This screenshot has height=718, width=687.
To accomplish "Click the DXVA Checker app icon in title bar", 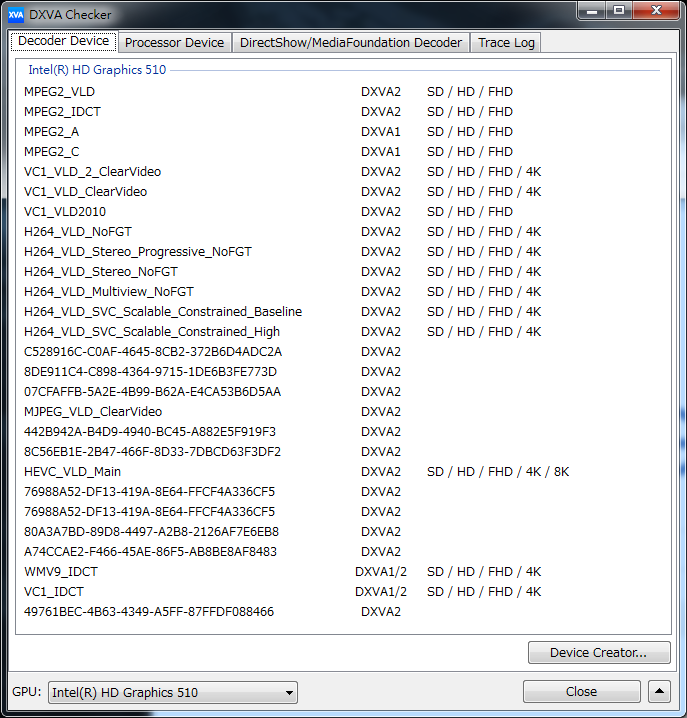I will point(16,14).
